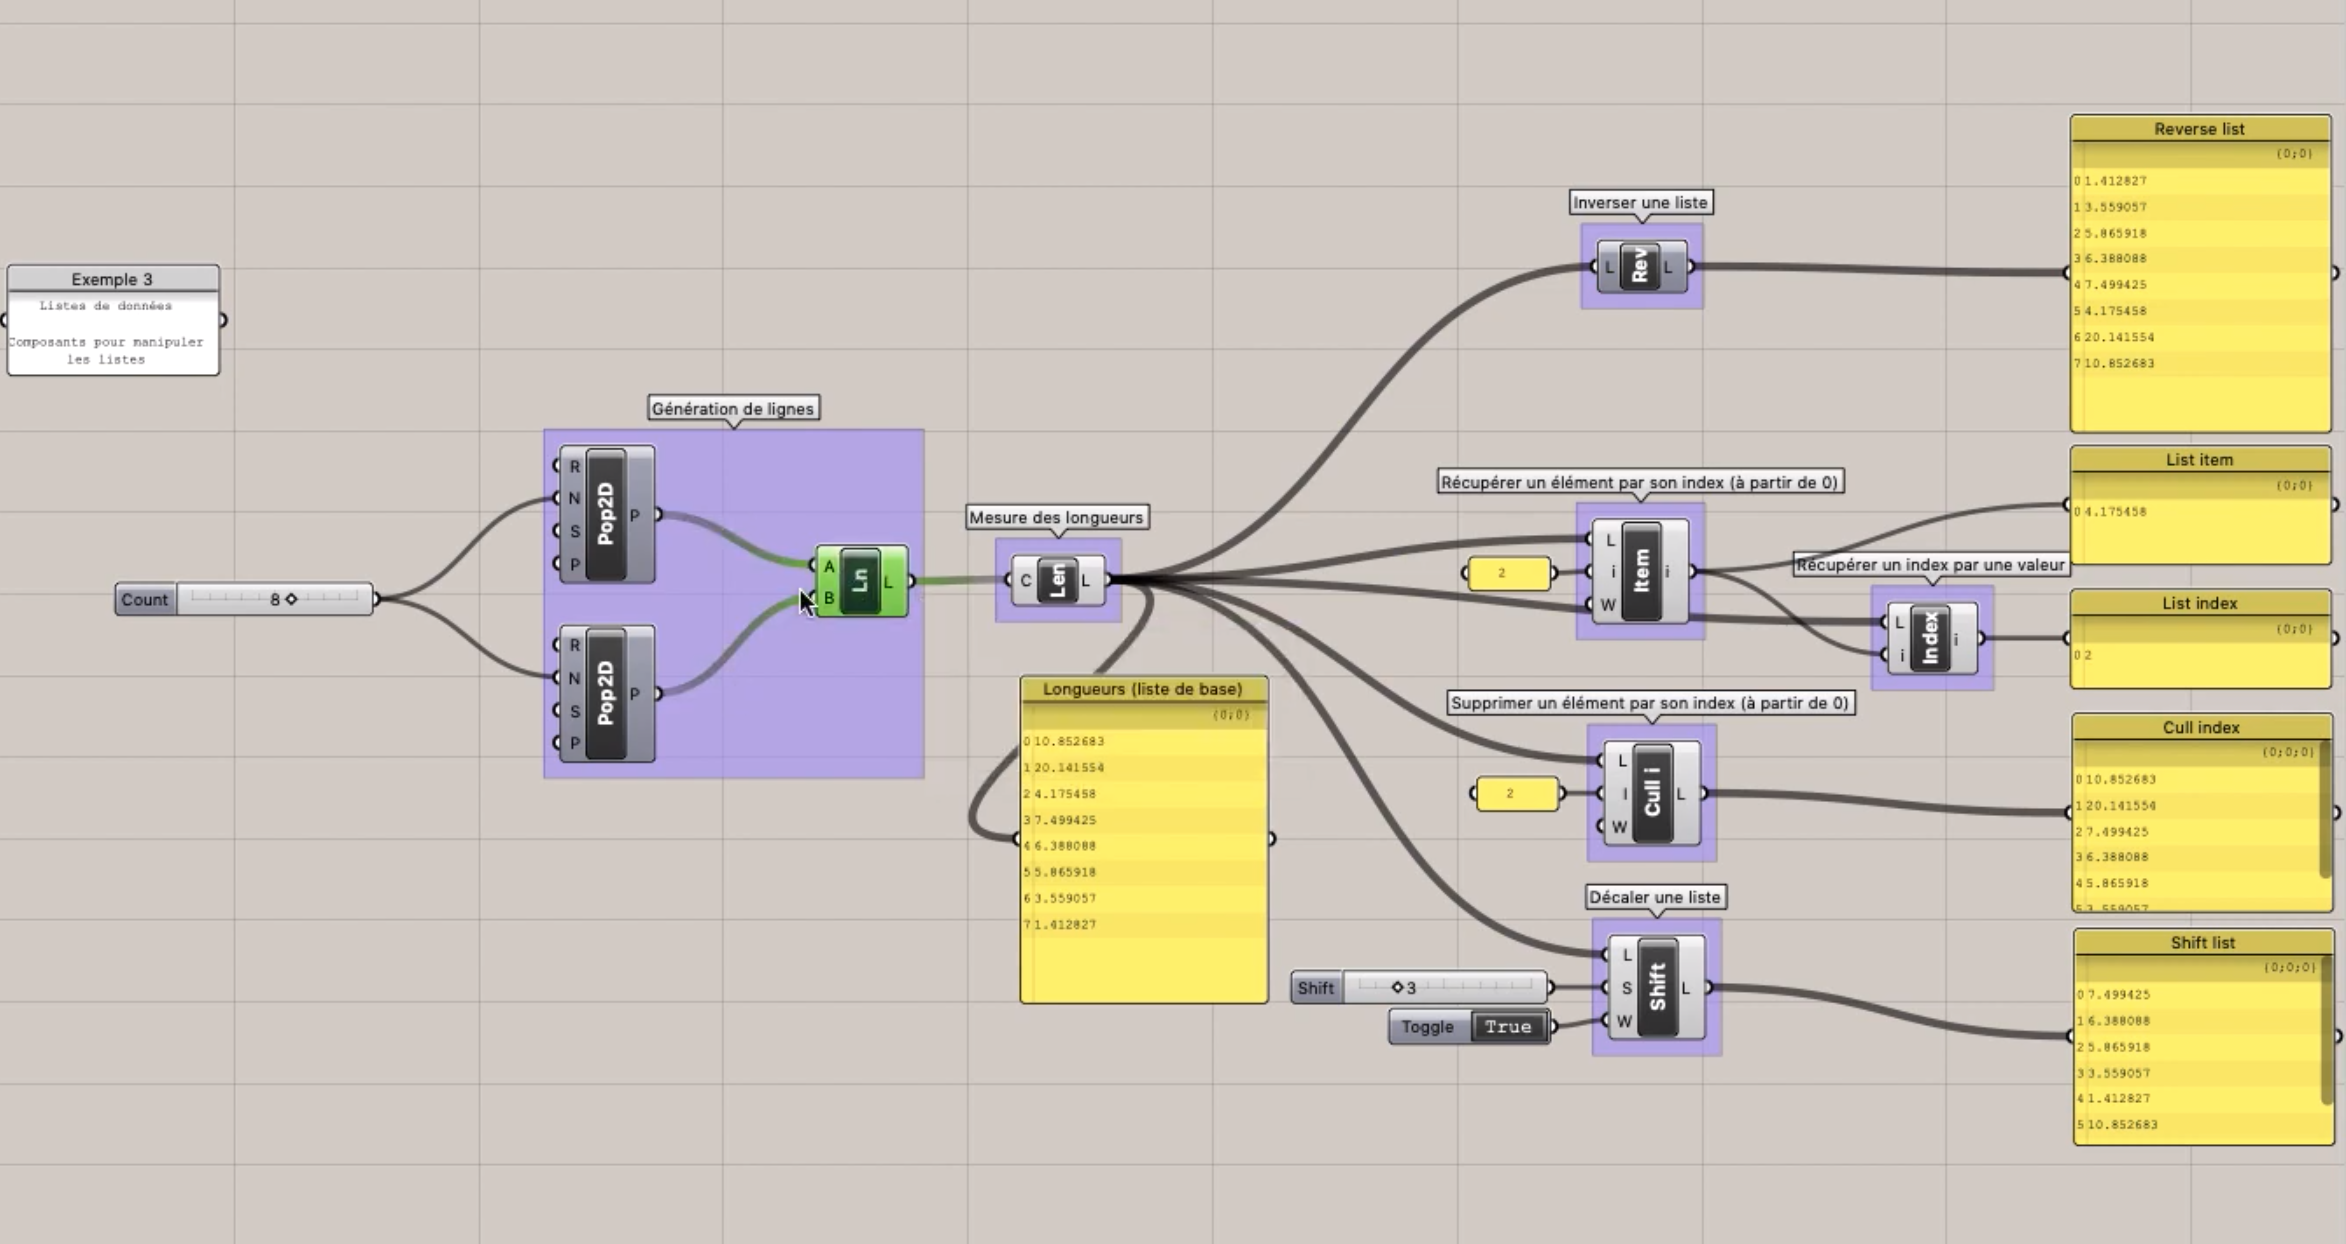The width and height of the screenshot is (2346, 1244).
Task: Click the Shift slider handle at 3
Action: (1397, 987)
